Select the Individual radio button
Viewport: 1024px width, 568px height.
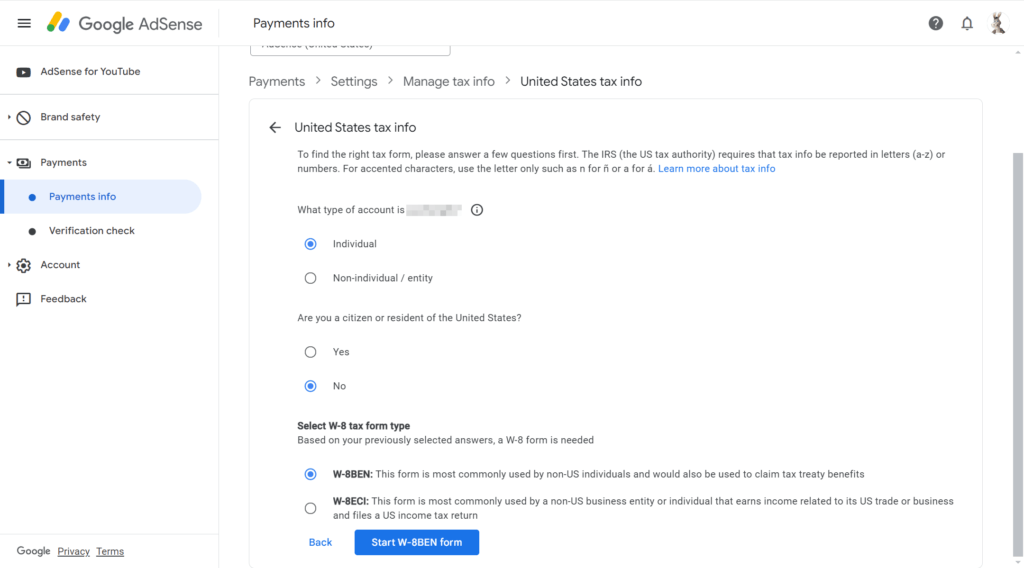tap(310, 244)
